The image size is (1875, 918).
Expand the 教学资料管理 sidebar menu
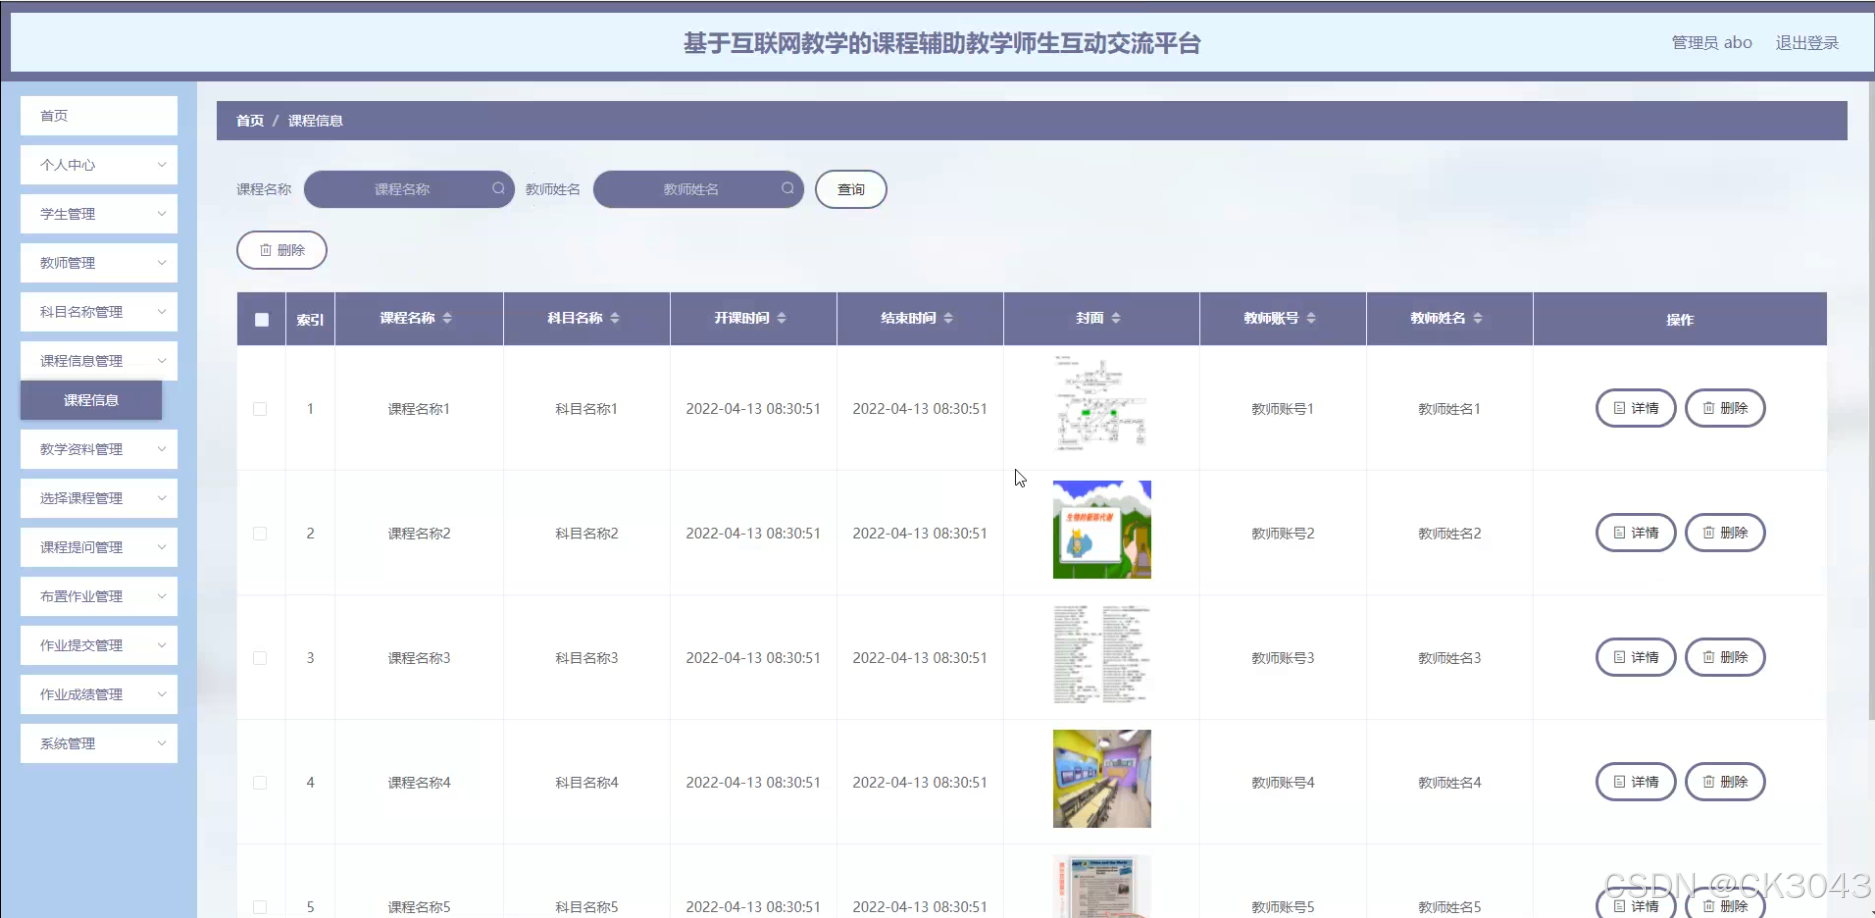tap(99, 449)
